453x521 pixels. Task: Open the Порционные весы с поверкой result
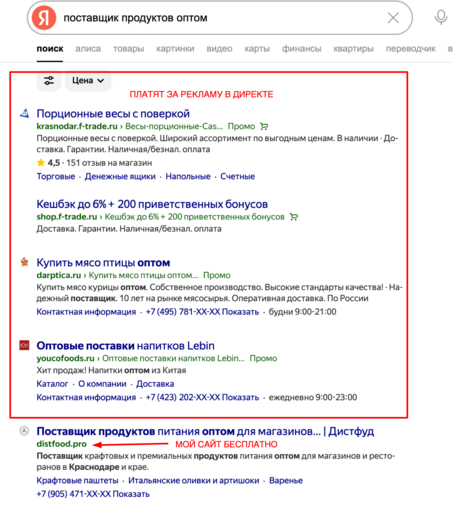(113, 114)
